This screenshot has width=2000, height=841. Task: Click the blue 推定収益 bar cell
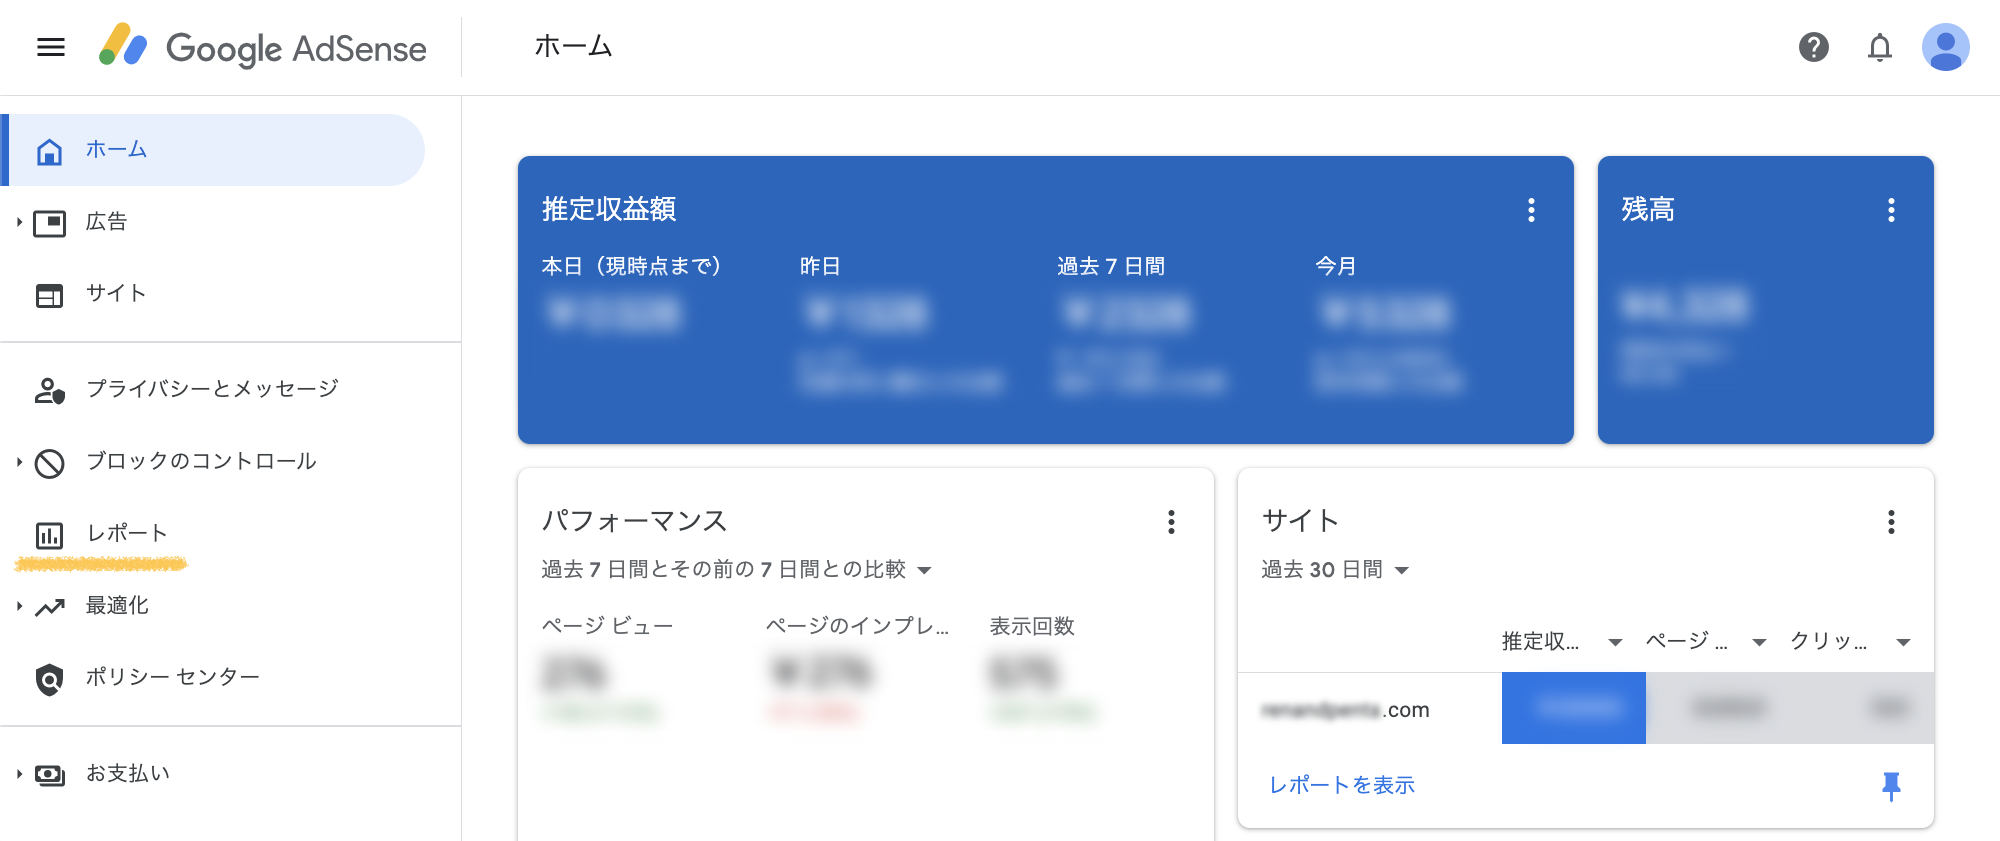(1573, 708)
